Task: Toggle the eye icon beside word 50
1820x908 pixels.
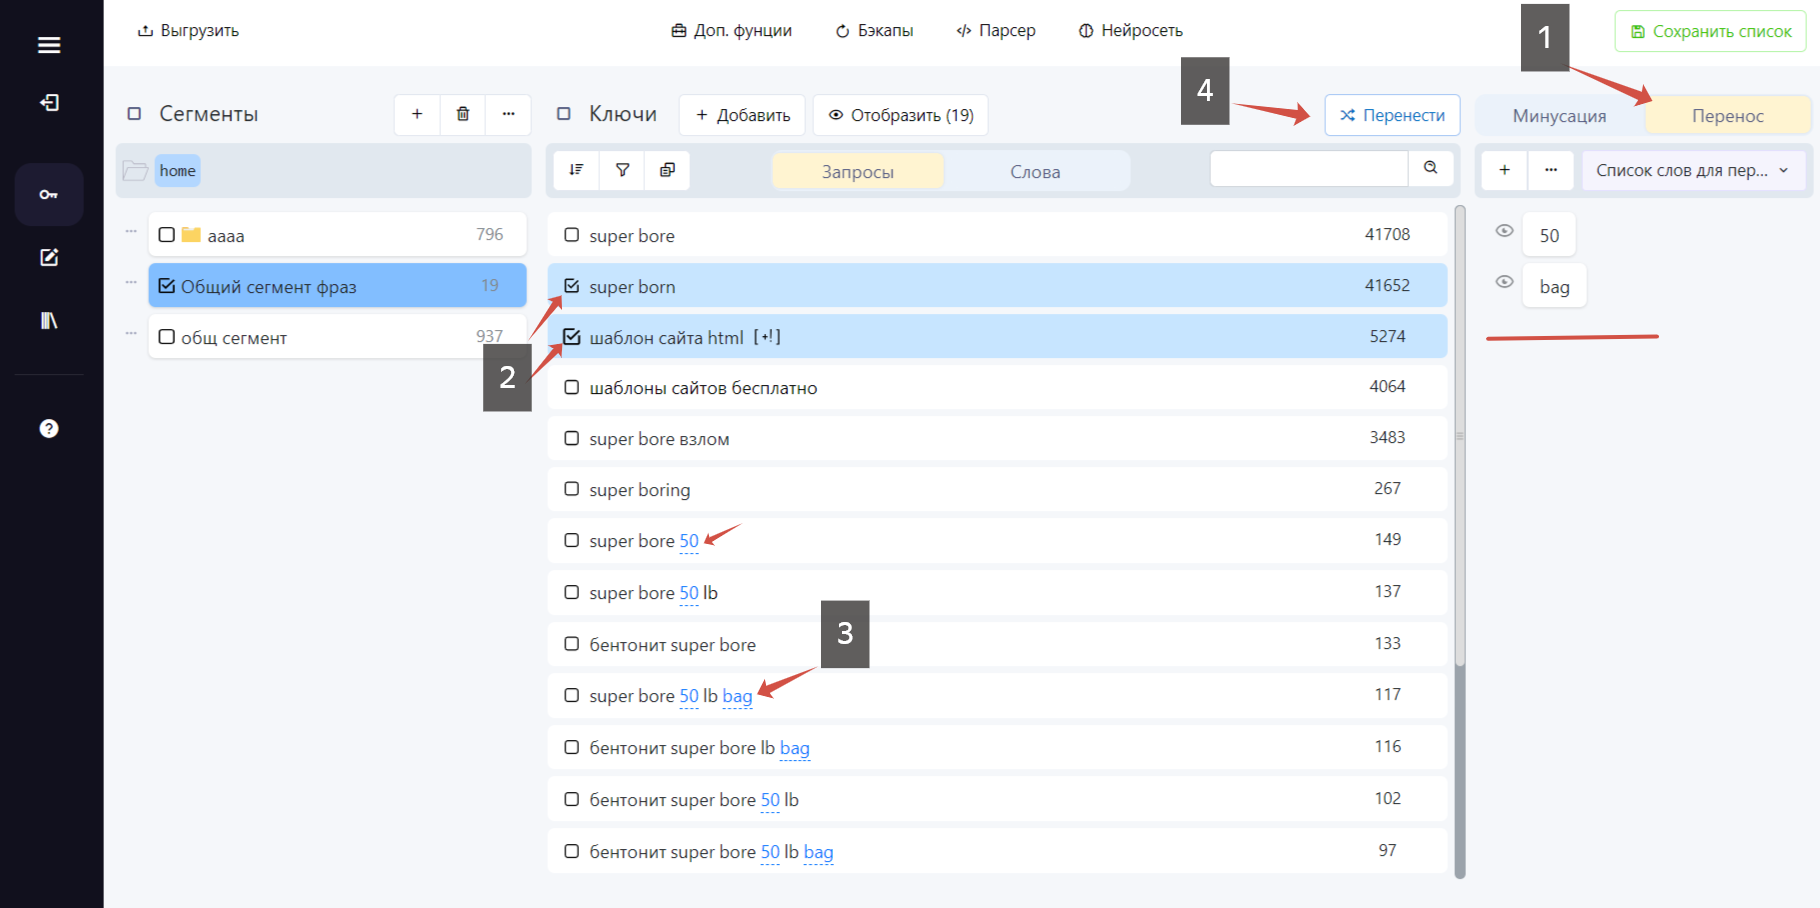Action: tap(1504, 231)
